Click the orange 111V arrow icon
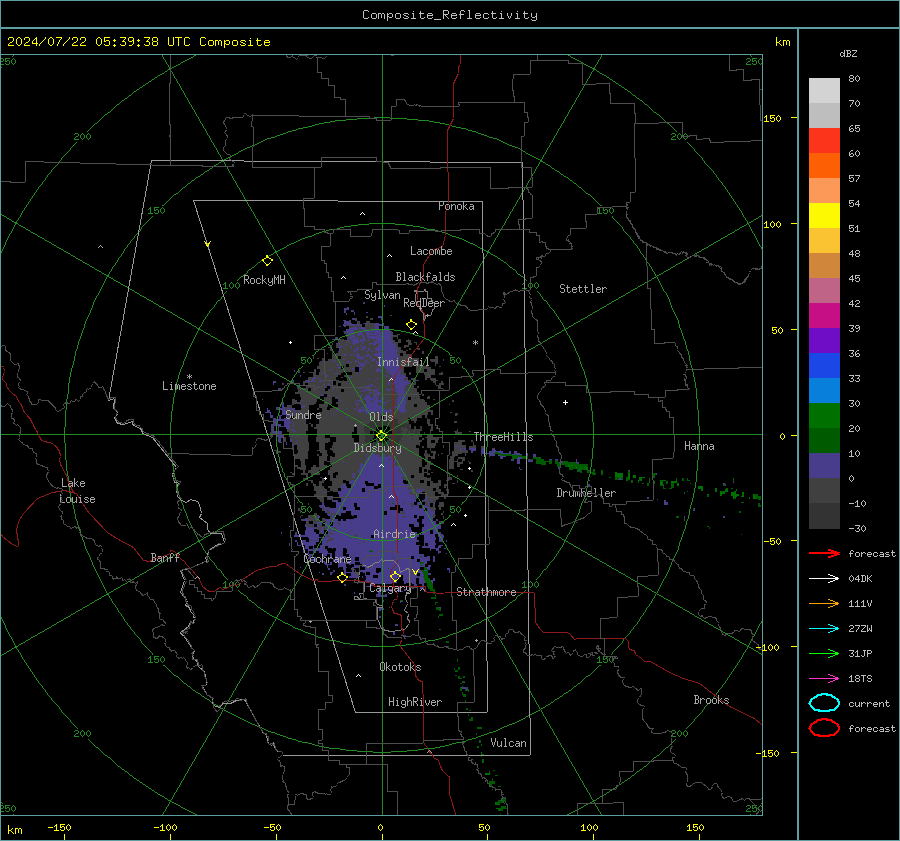This screenshot has height=841, width=900. (824, 603)
